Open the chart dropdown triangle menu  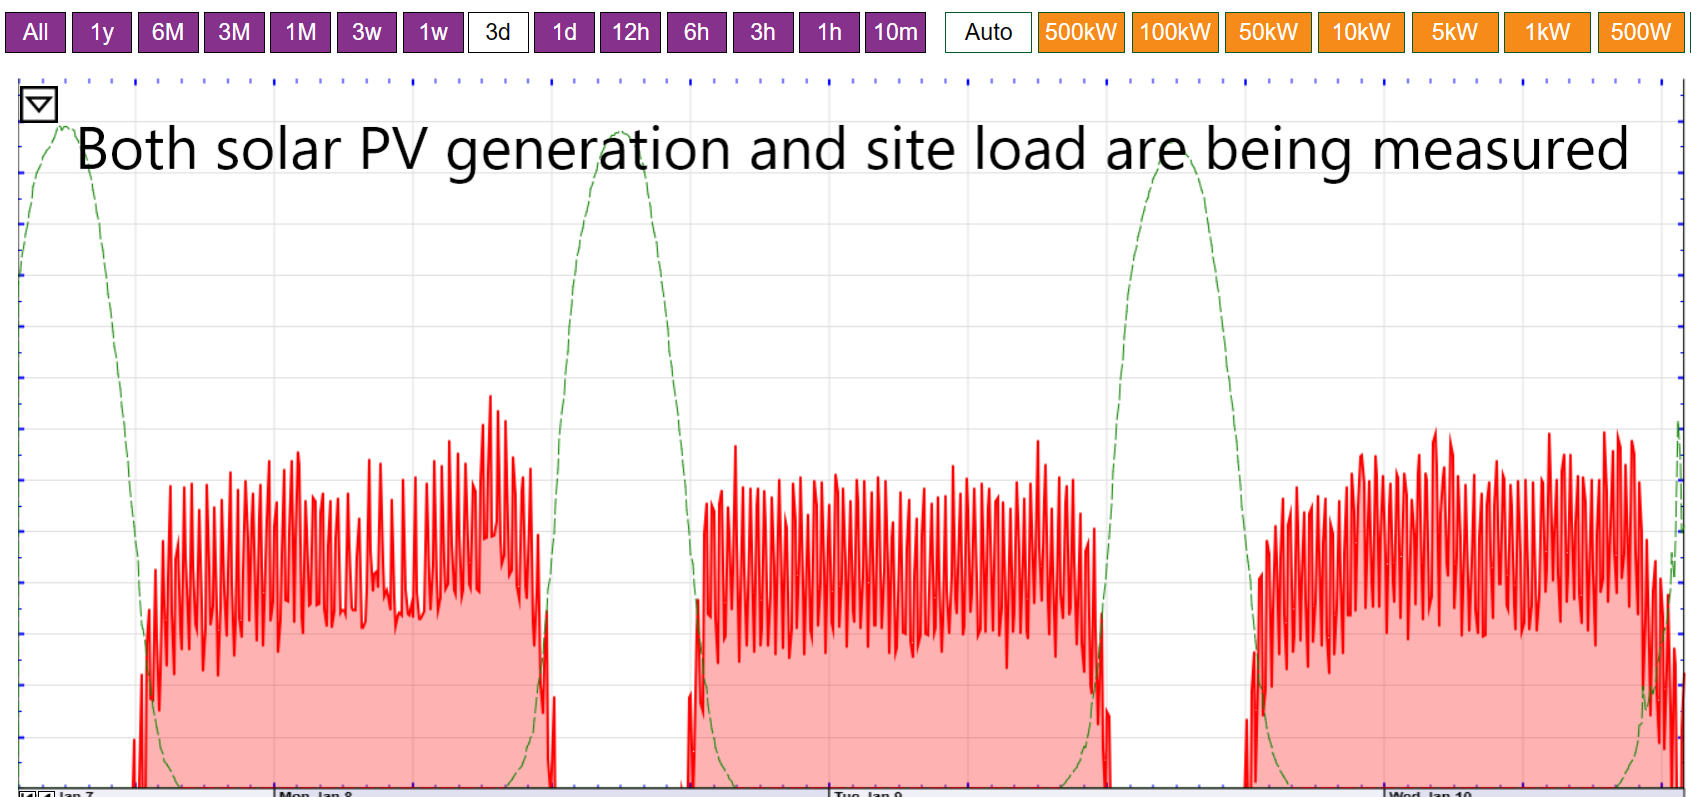coord(39,104)
